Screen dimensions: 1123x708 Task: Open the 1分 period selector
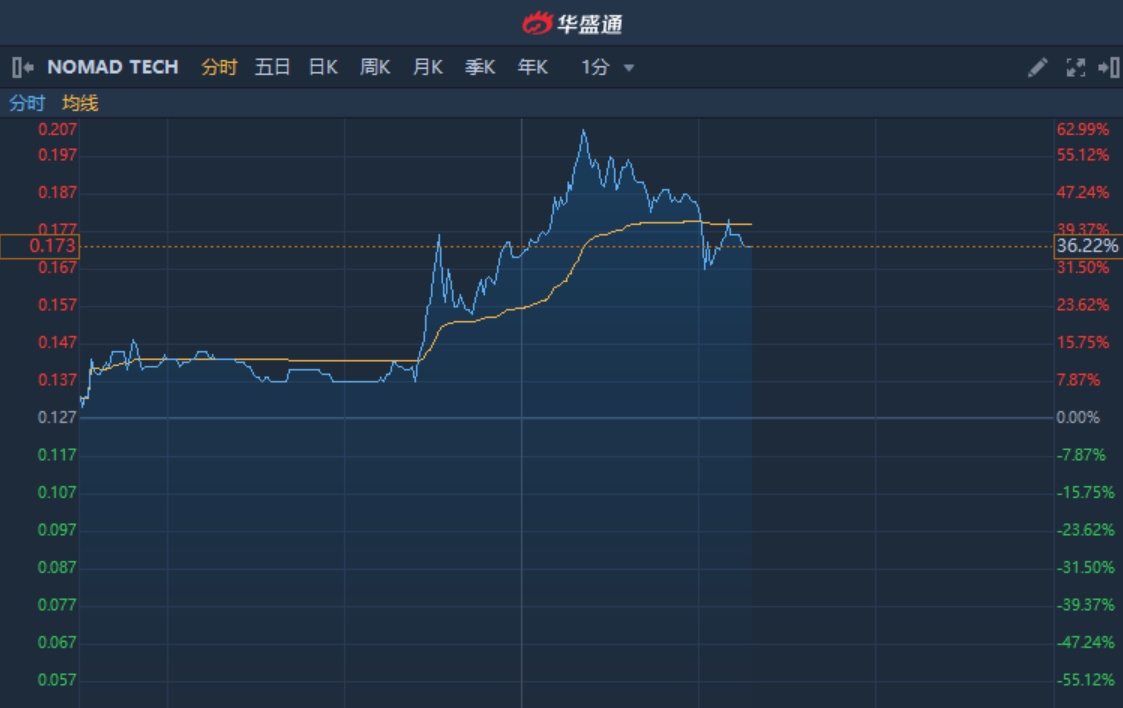[596, 67]
